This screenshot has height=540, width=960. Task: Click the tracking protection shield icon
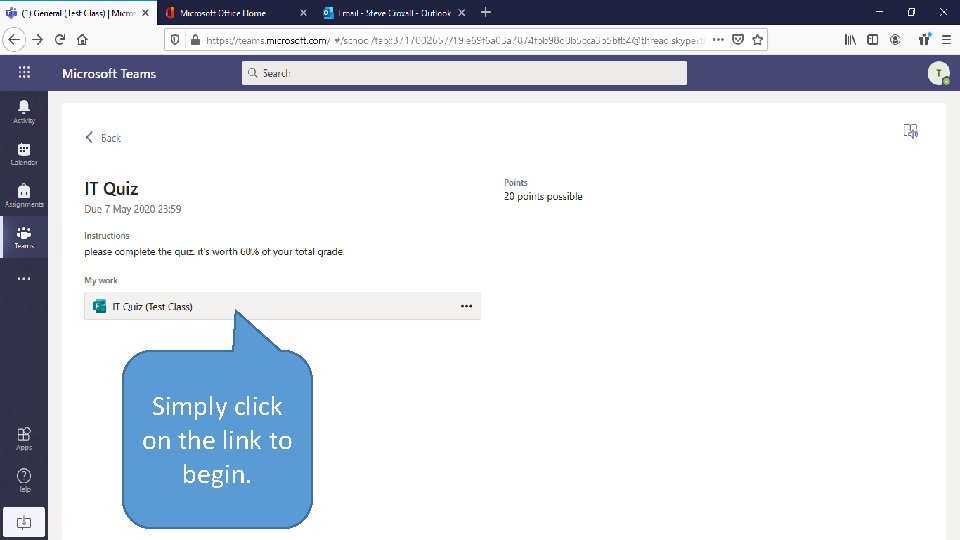tap(175, 40)
